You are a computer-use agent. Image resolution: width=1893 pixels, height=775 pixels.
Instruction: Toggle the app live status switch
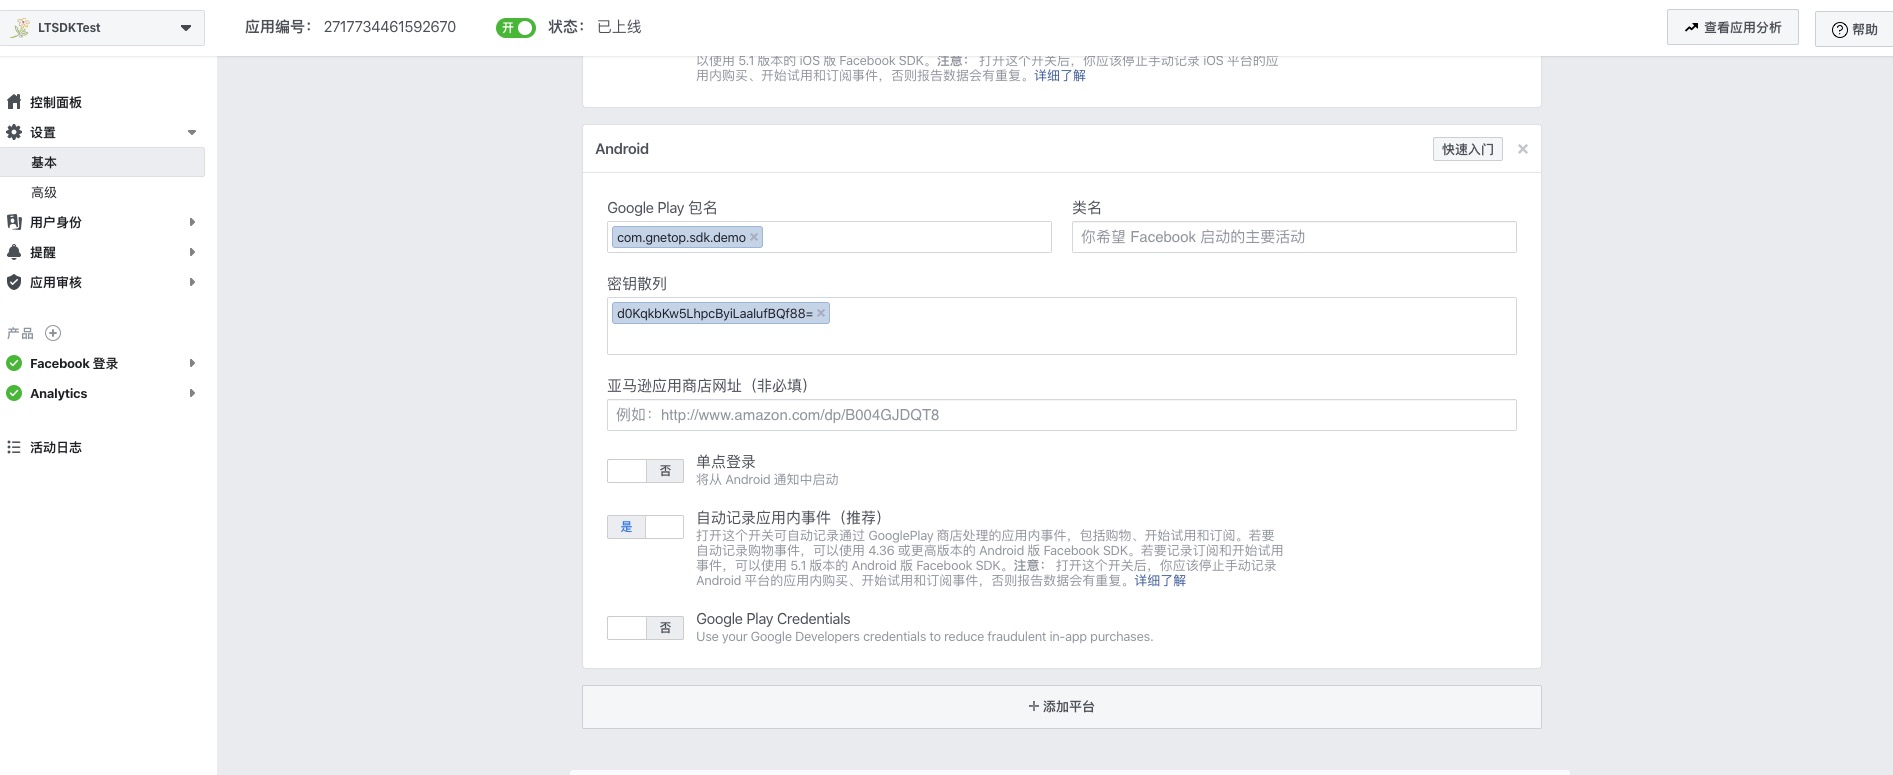pyautogui.click(x=516, y=28)
